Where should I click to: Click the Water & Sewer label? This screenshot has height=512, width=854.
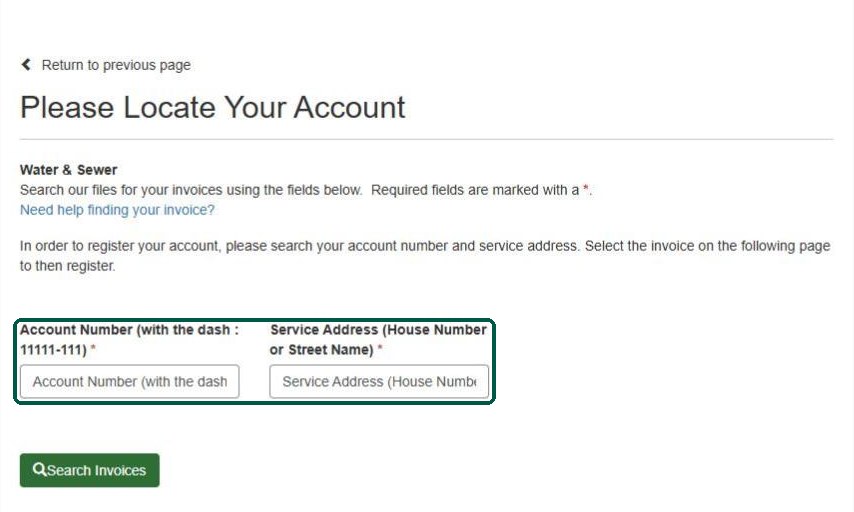click(69, 170)
